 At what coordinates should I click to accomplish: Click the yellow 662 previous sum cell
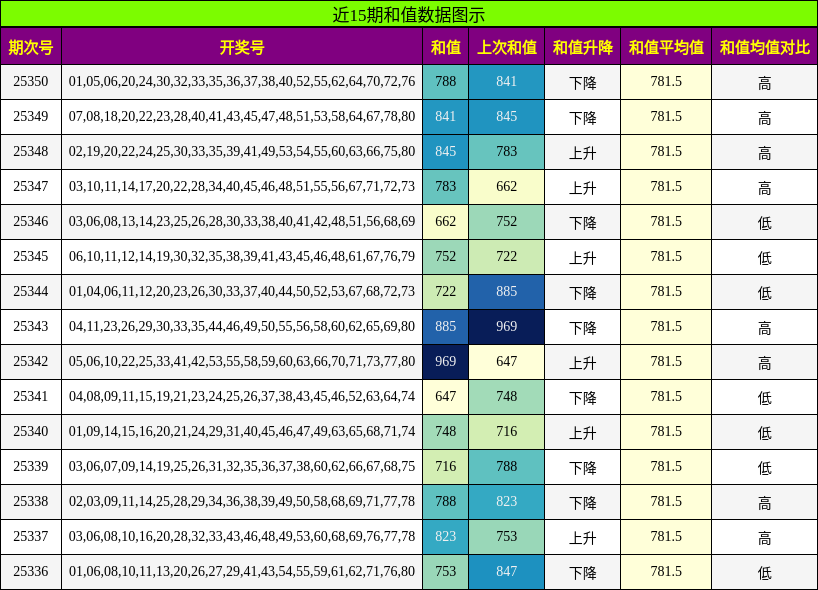click(506, 187)
